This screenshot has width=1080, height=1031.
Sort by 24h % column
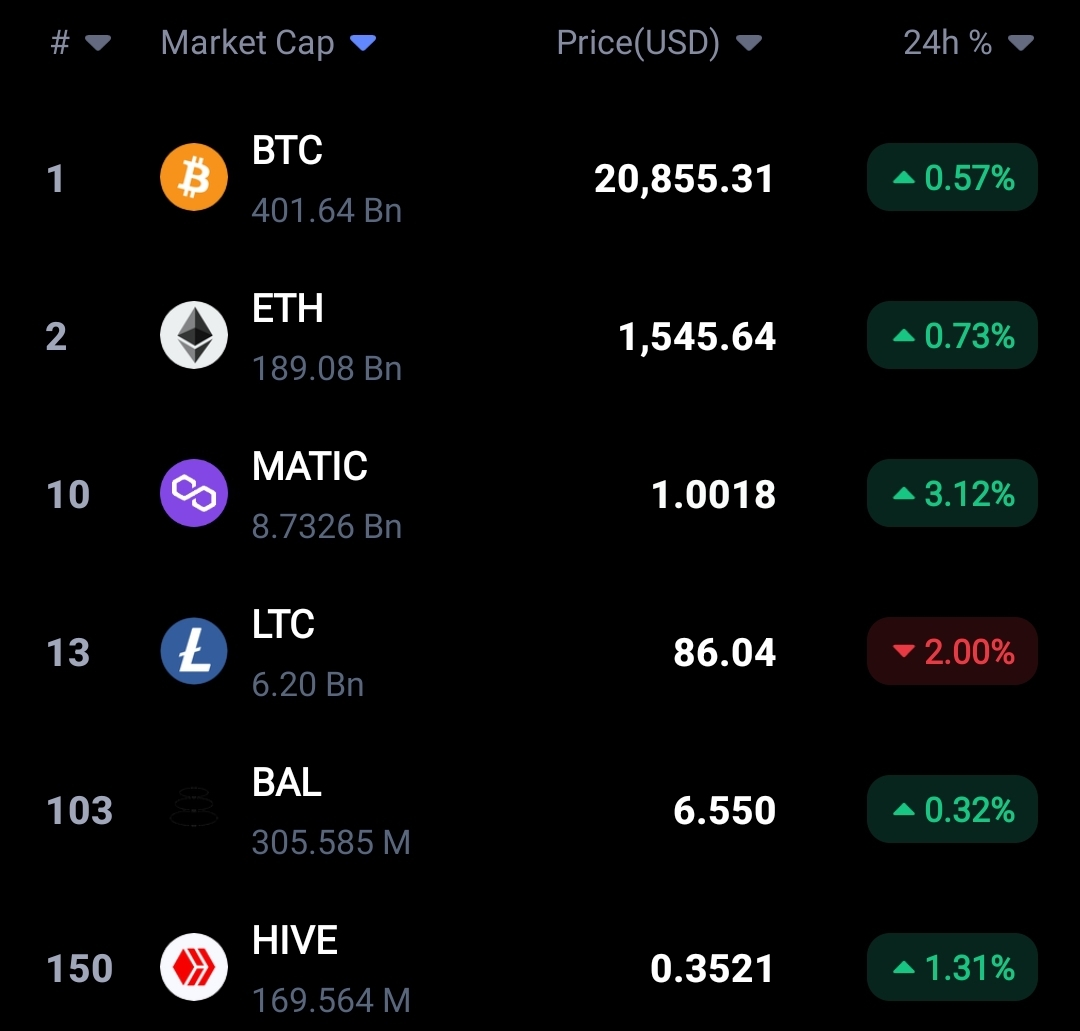coord(967,43)
